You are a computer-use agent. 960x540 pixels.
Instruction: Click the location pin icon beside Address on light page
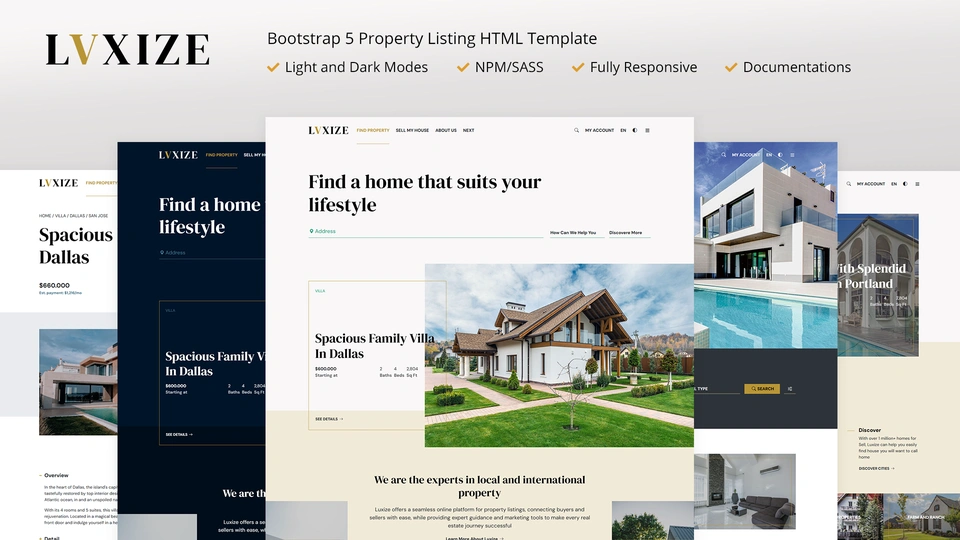tap(311, 231)
